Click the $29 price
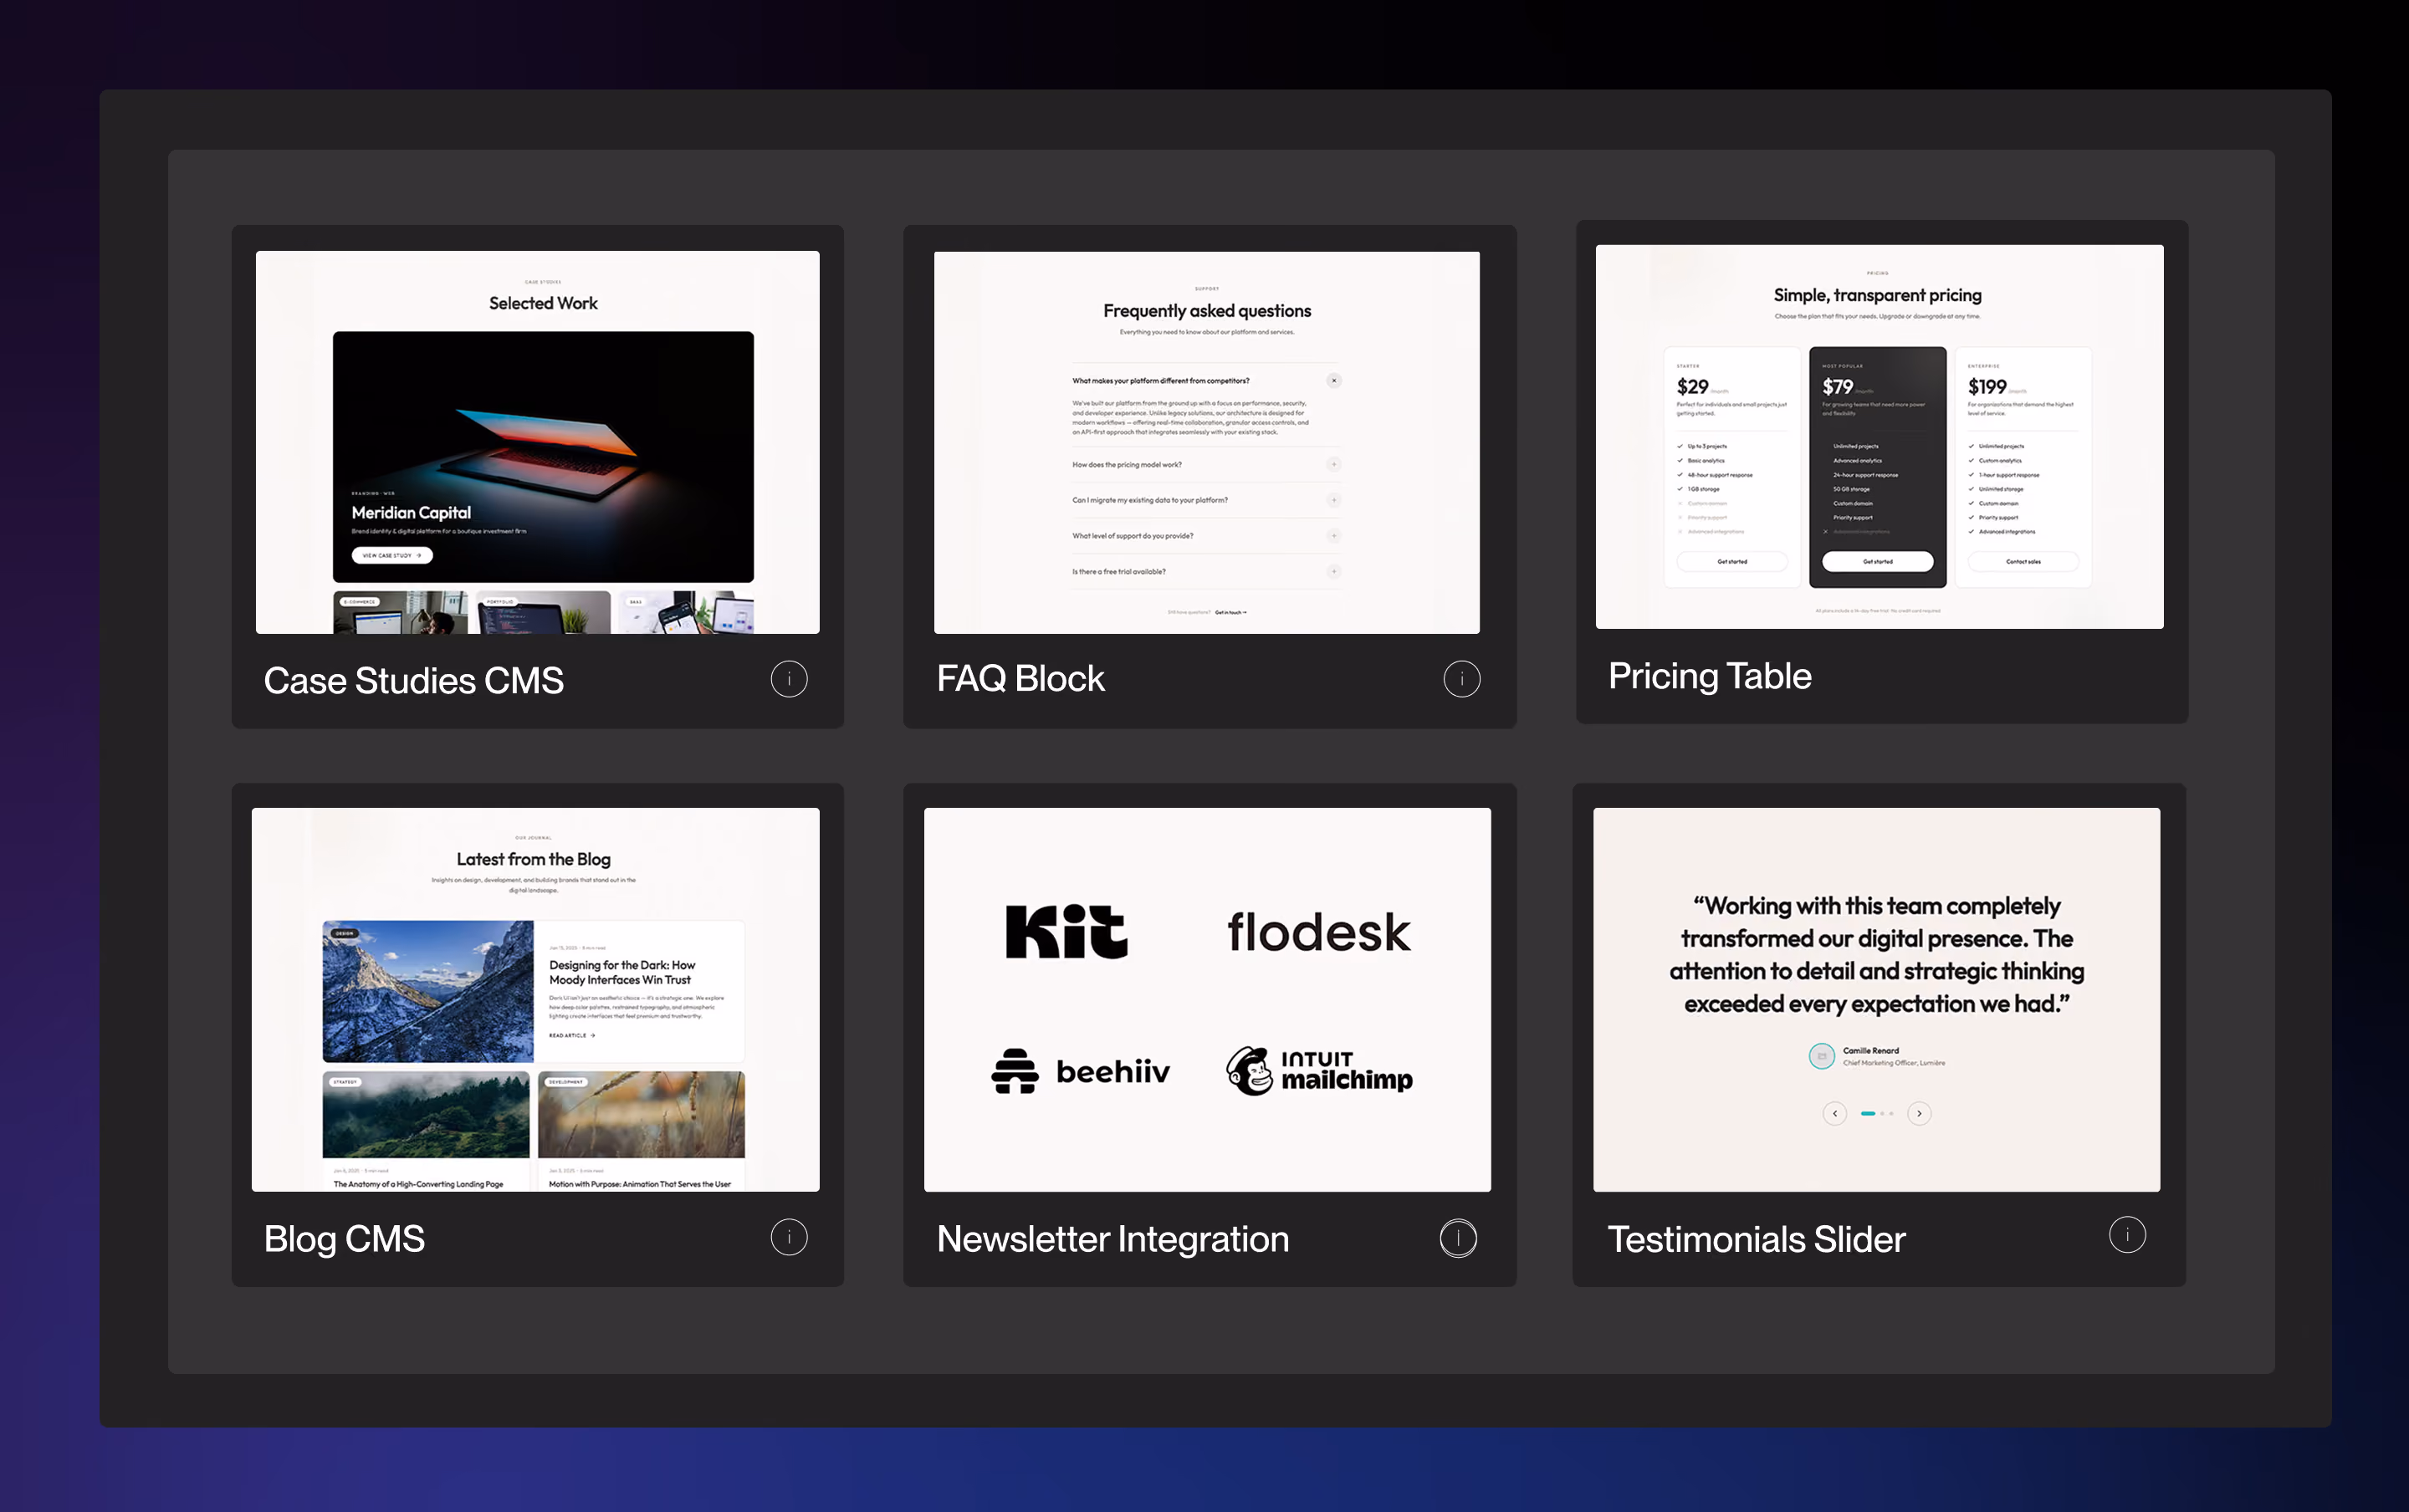Screen dimensions: 2409x1512 pos(1692,387)
